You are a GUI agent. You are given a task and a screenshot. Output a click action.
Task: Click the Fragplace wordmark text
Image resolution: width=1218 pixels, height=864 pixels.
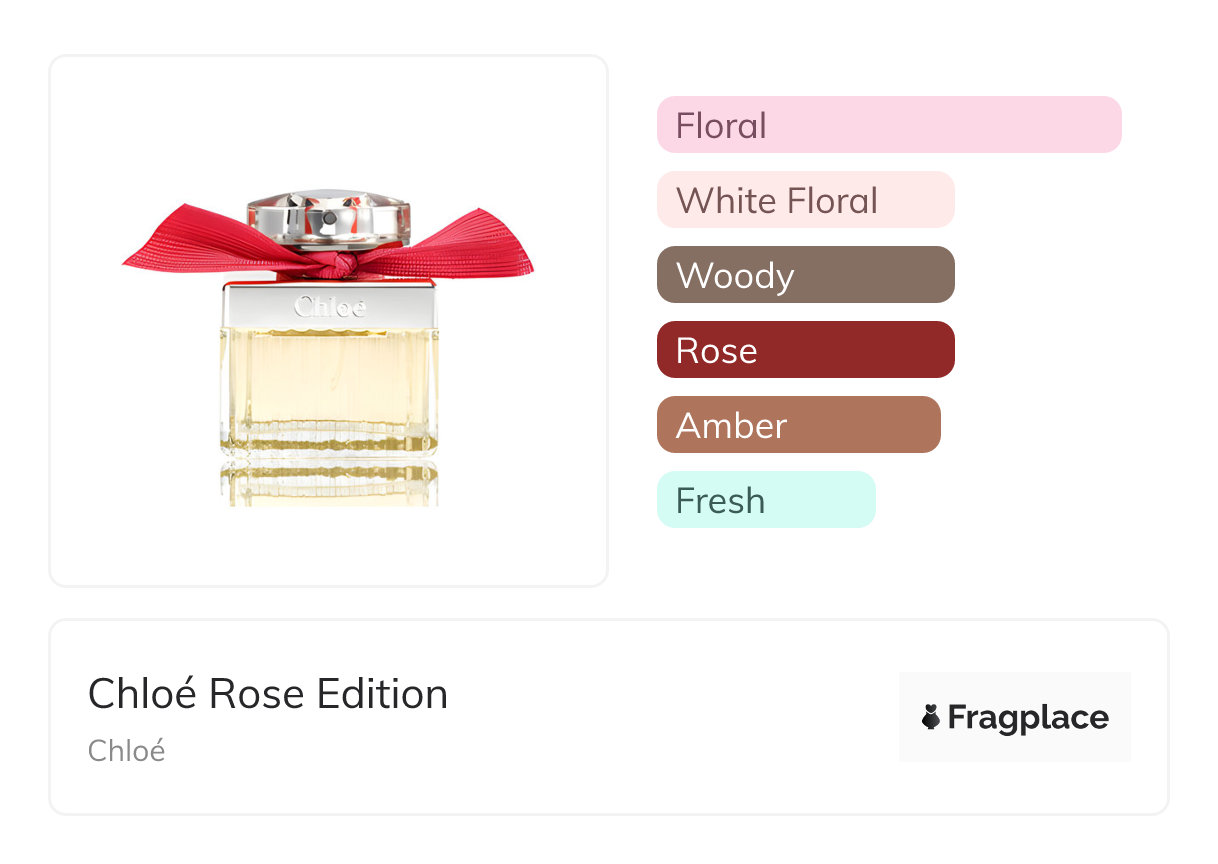[1028, 717]
